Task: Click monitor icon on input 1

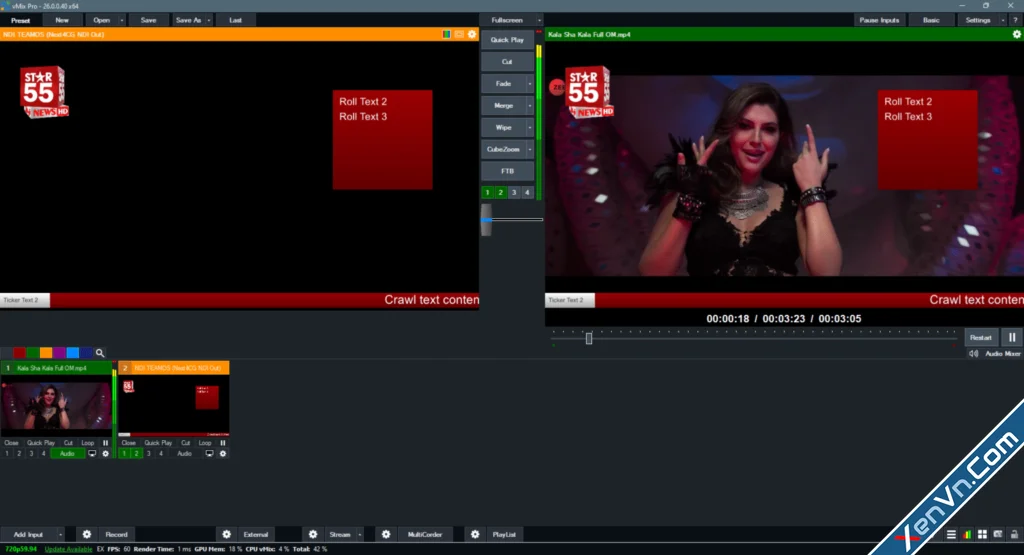Action: click(x=92, y=453)
